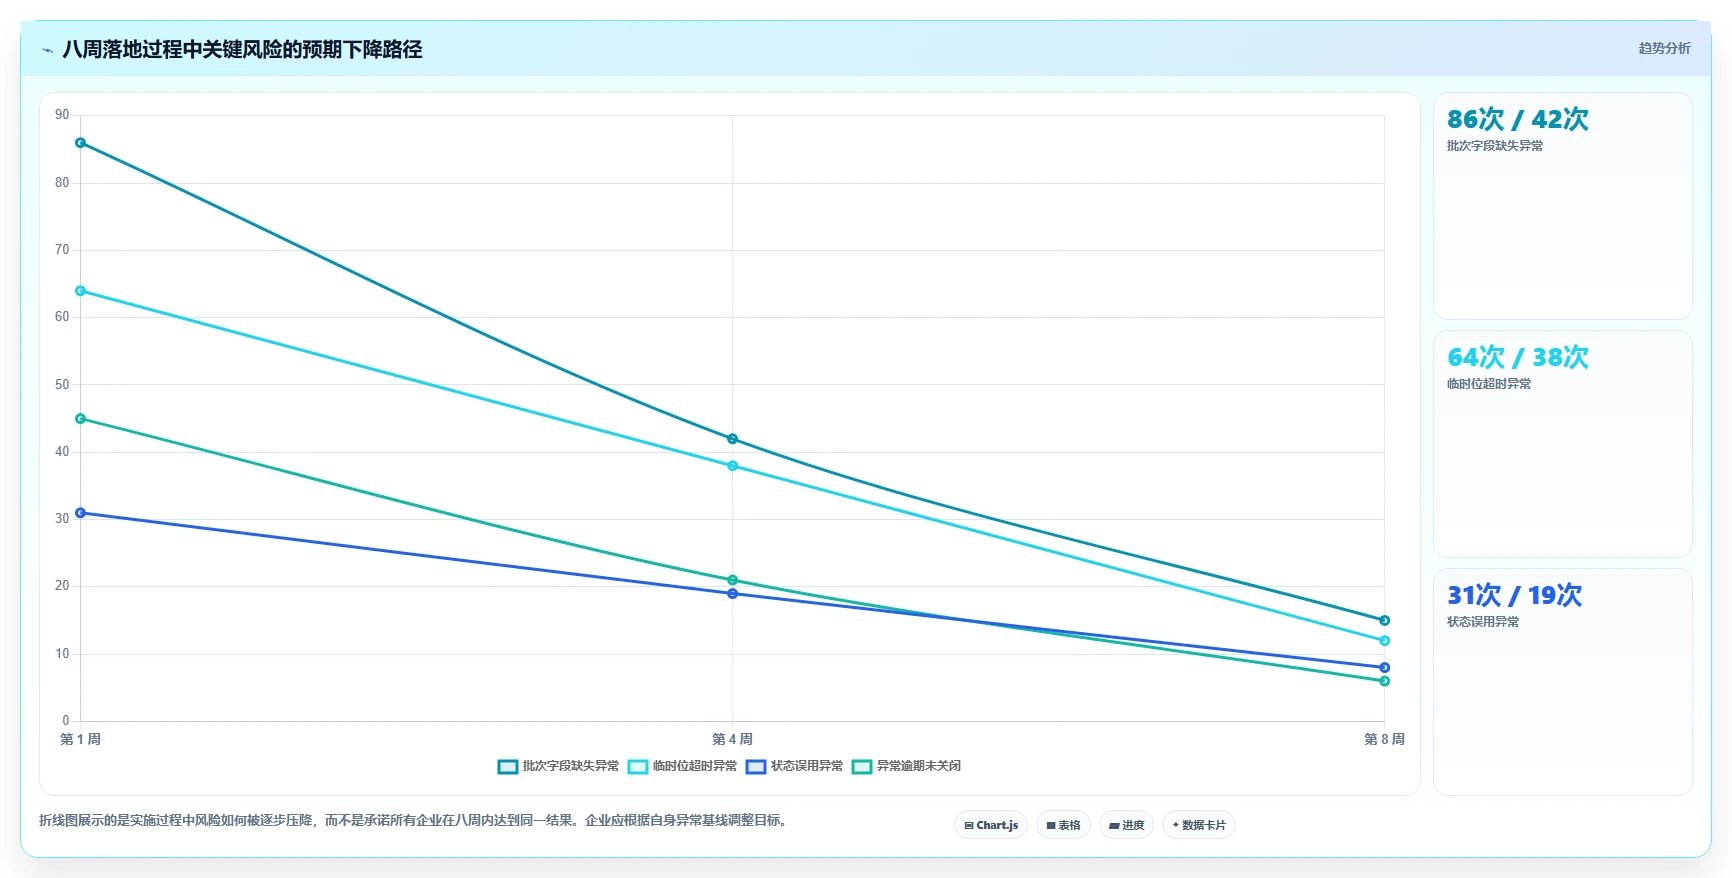Select the 批次字段缺失异常 point at 第 4 周 (42)

pyautogui.click(x=732, y=439)
